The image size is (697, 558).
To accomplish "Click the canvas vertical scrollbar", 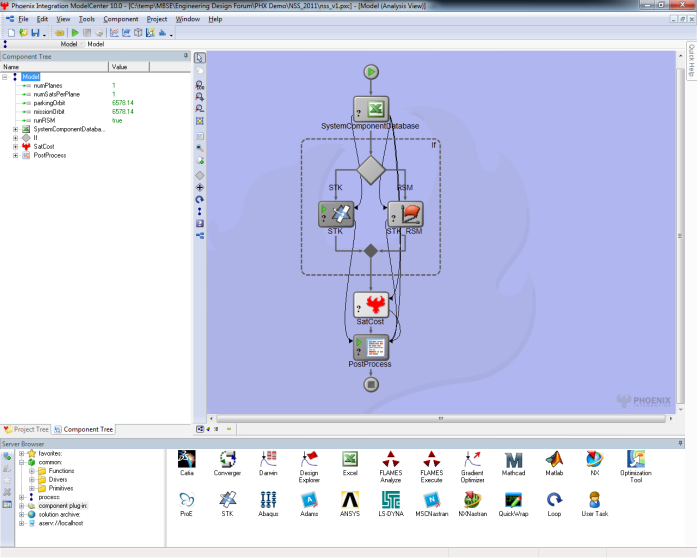I will (680, 236).
